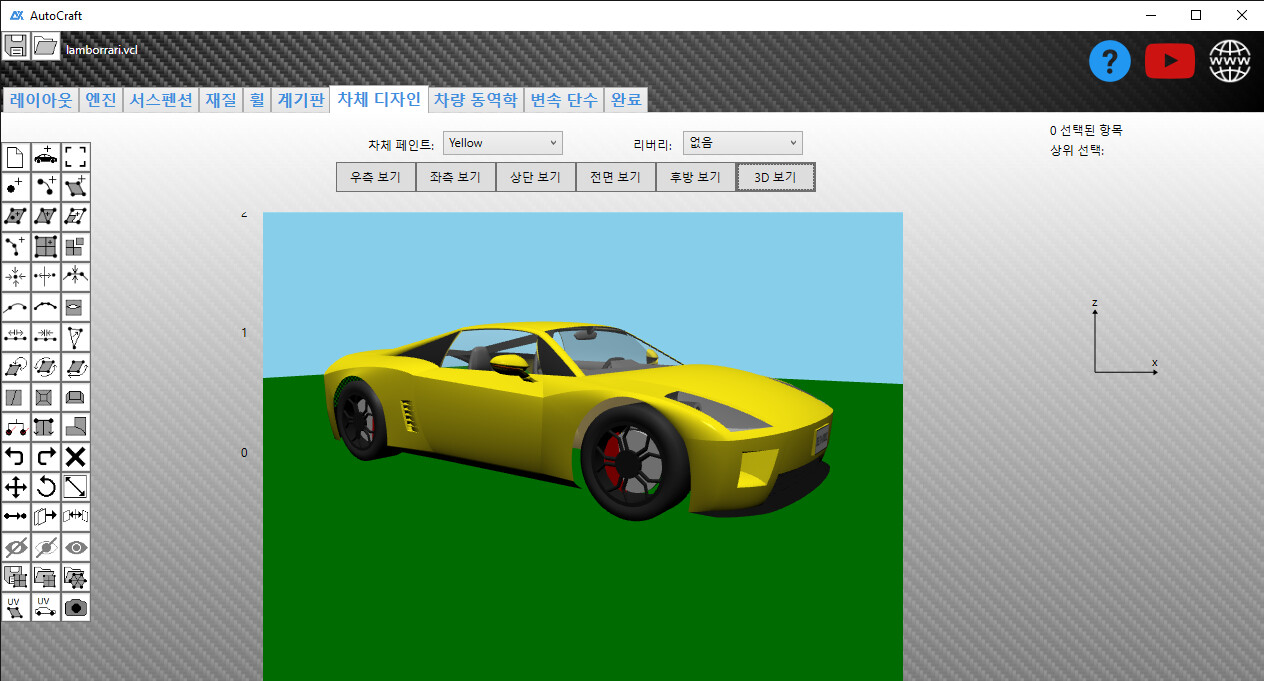Expand the 리버리 dropdown showing 없음
The width and height of the screenshot is (1264, 681).
(742, 143)
